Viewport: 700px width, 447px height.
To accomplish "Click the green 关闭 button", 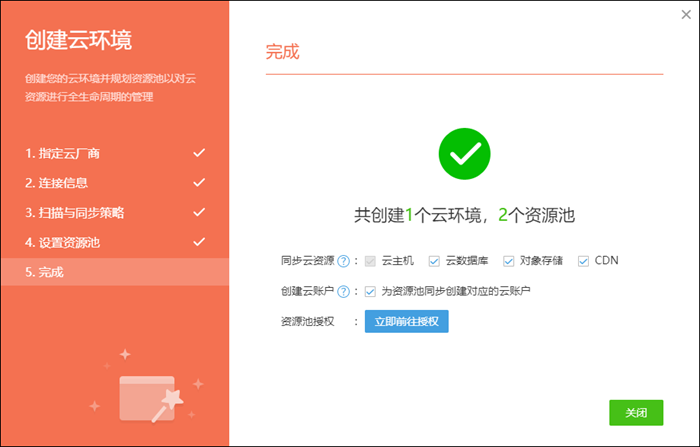I will 635,412.
